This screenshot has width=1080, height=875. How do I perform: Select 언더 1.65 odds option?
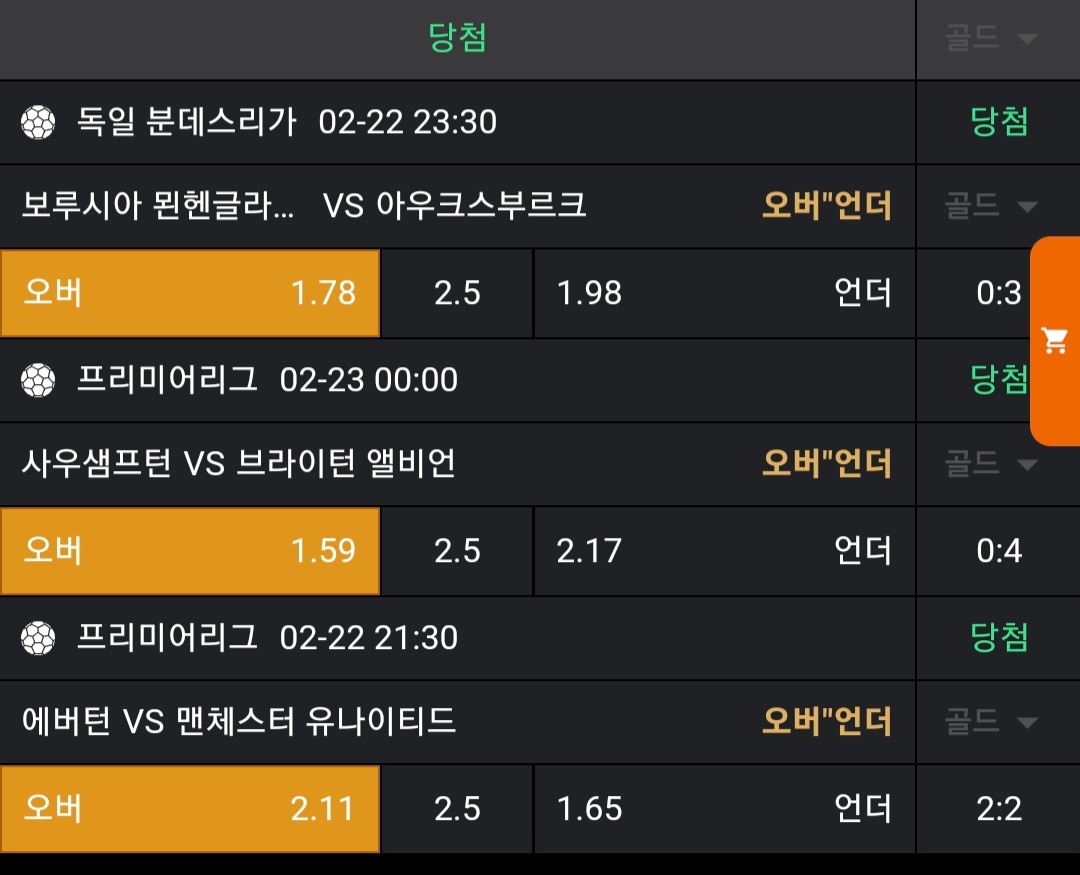point(724,808)
